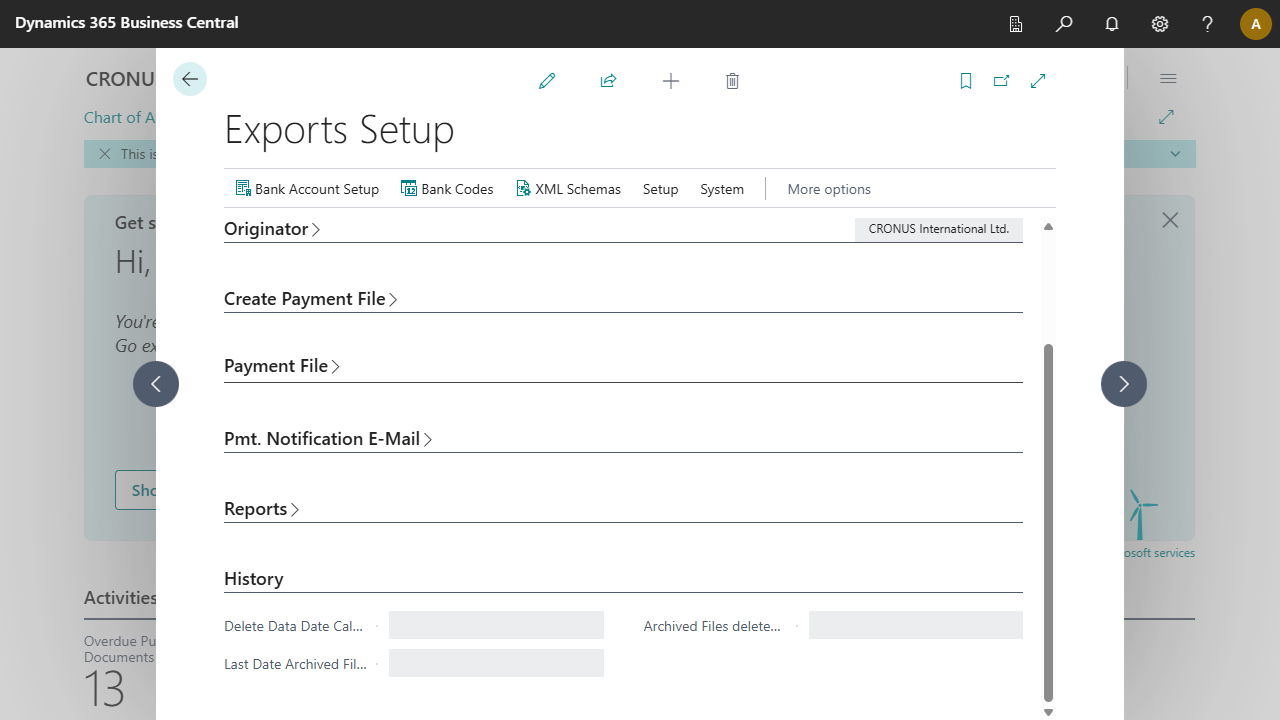1280x720 pixels.
Task: Open the settings gear in top bar
Action: pyautogui.click(x=1160, y=24)
